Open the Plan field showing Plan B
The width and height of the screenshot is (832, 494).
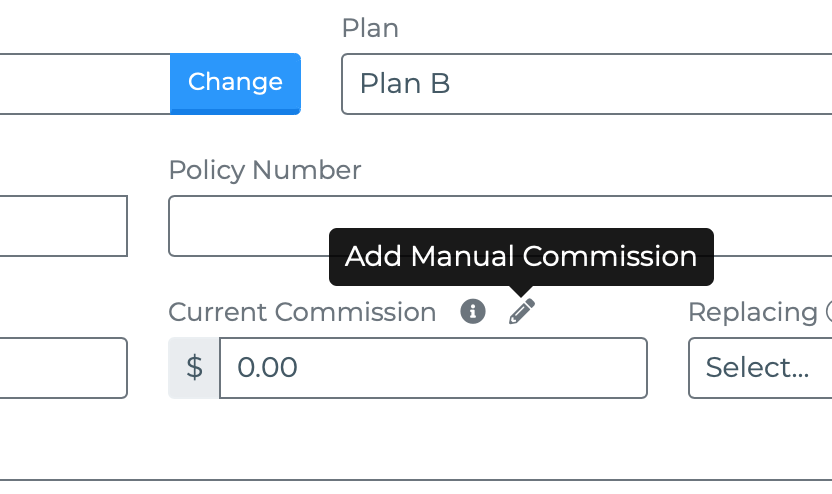coord(586,83)
